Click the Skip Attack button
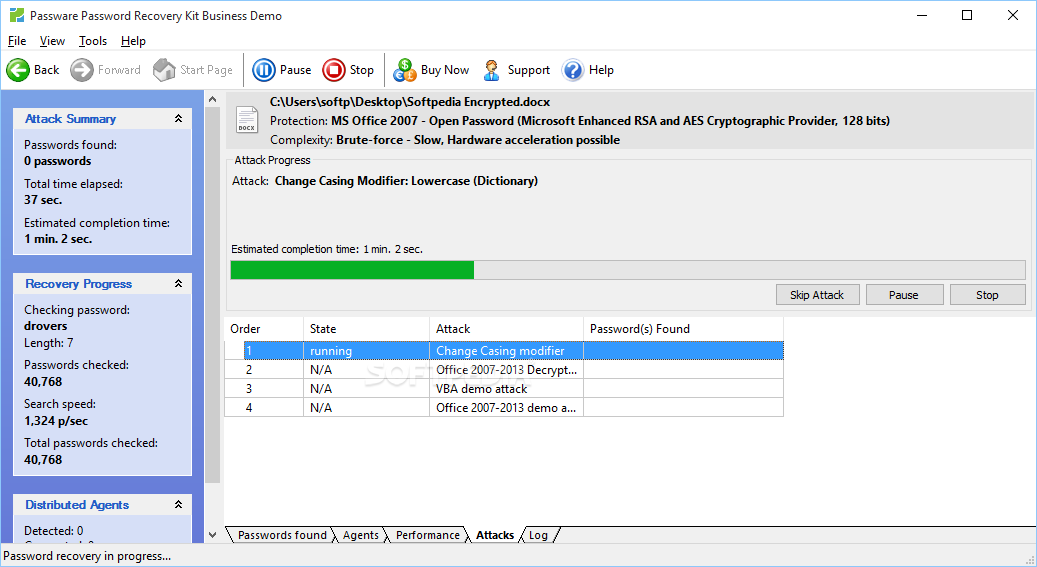1037x567 pixels. click(817, 295)
